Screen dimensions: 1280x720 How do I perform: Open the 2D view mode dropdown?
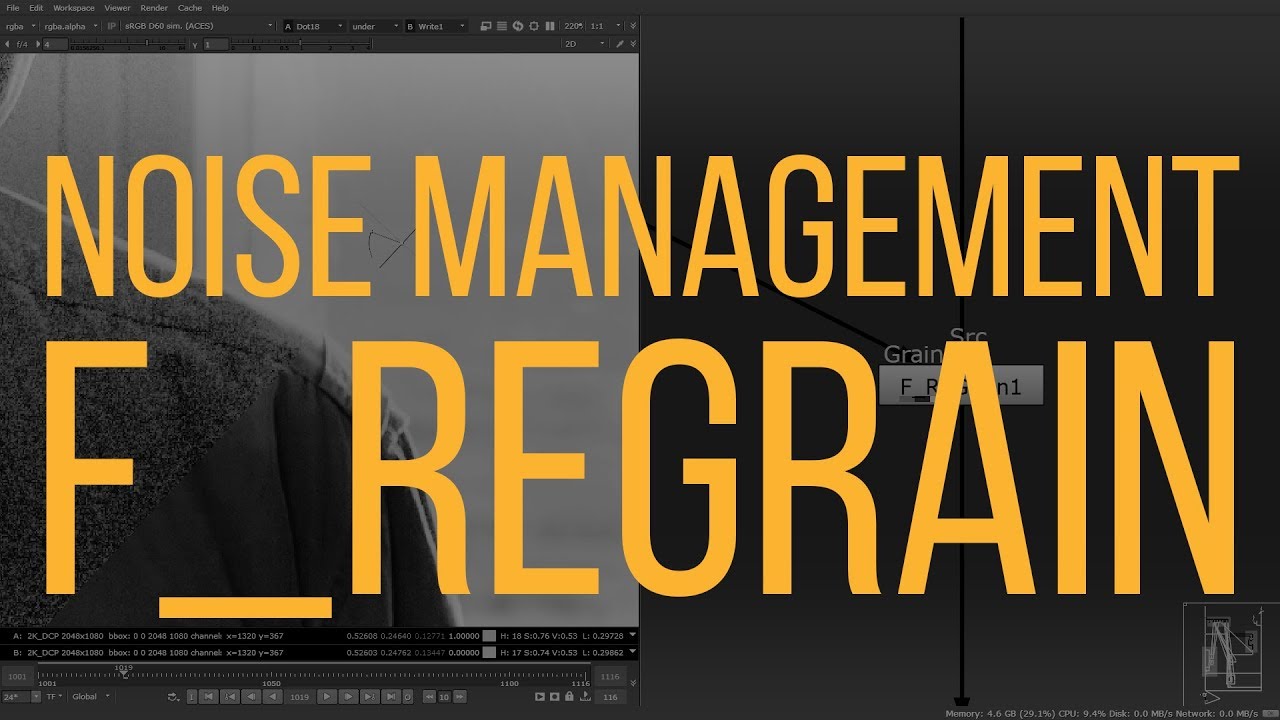point(585,44)
